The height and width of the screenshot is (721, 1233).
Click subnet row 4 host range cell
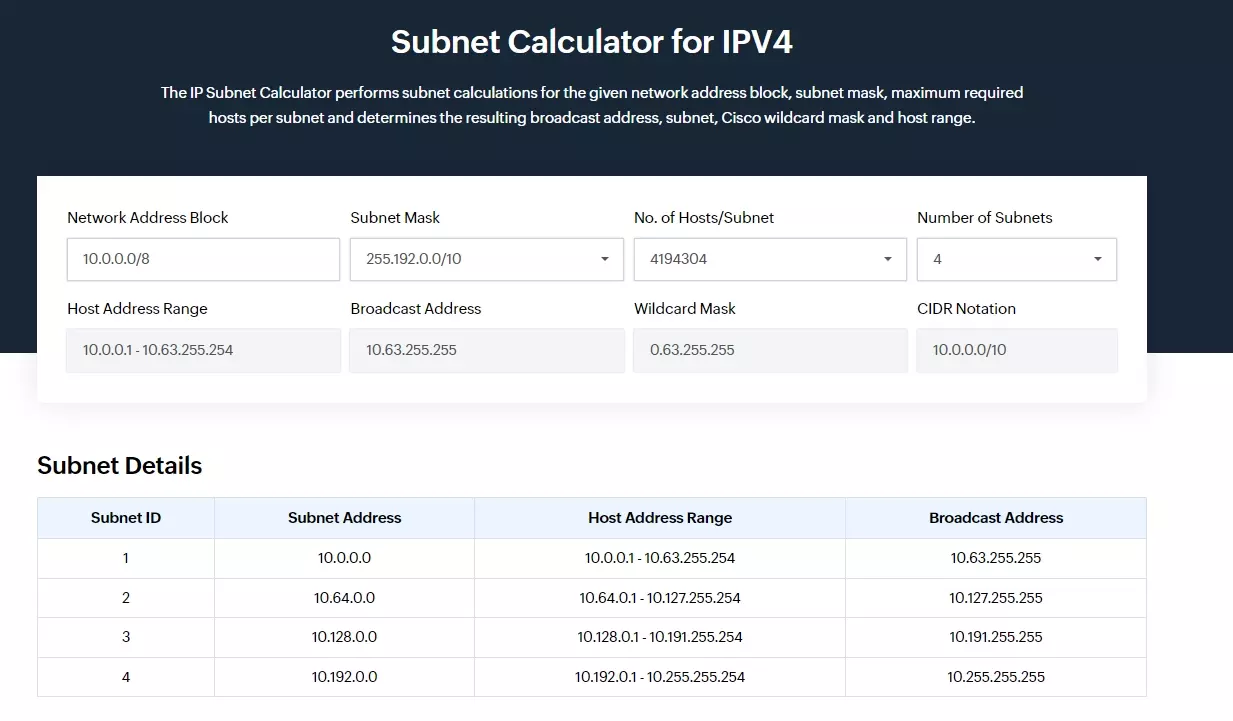coord(660,677)
